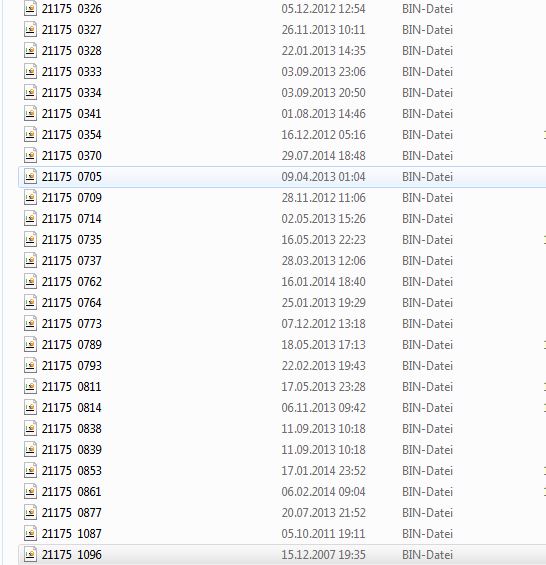The width and height of the screenshot is (546, 565).
Task: Click the file icon for 21175 0877
Action: coord(30,512)
